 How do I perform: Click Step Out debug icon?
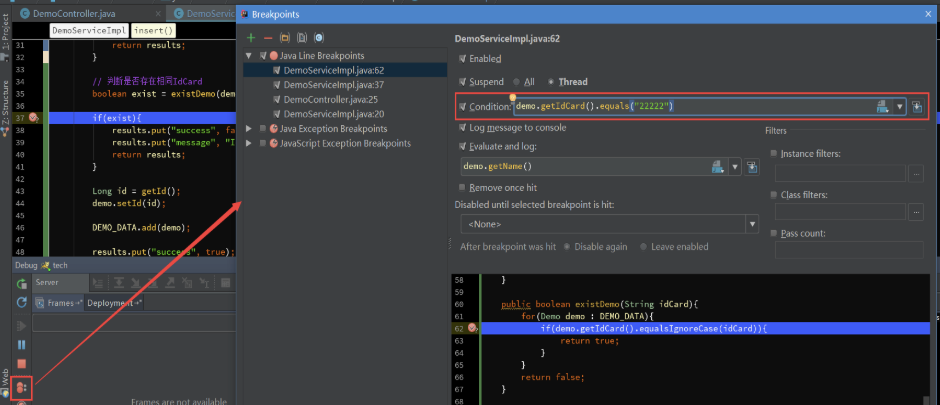tap(170, 283)
